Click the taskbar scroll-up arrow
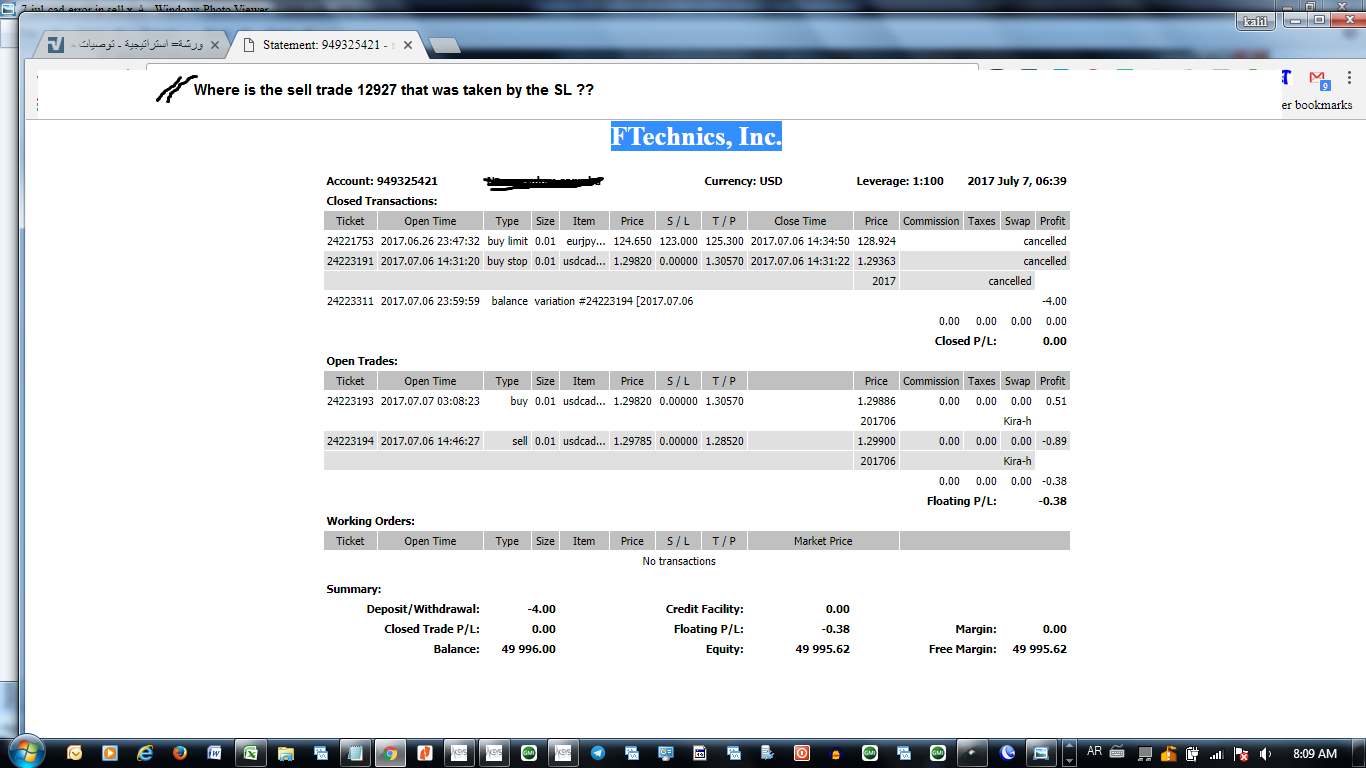Viewport: 1366px width, 768px height. pos(1069,746)
